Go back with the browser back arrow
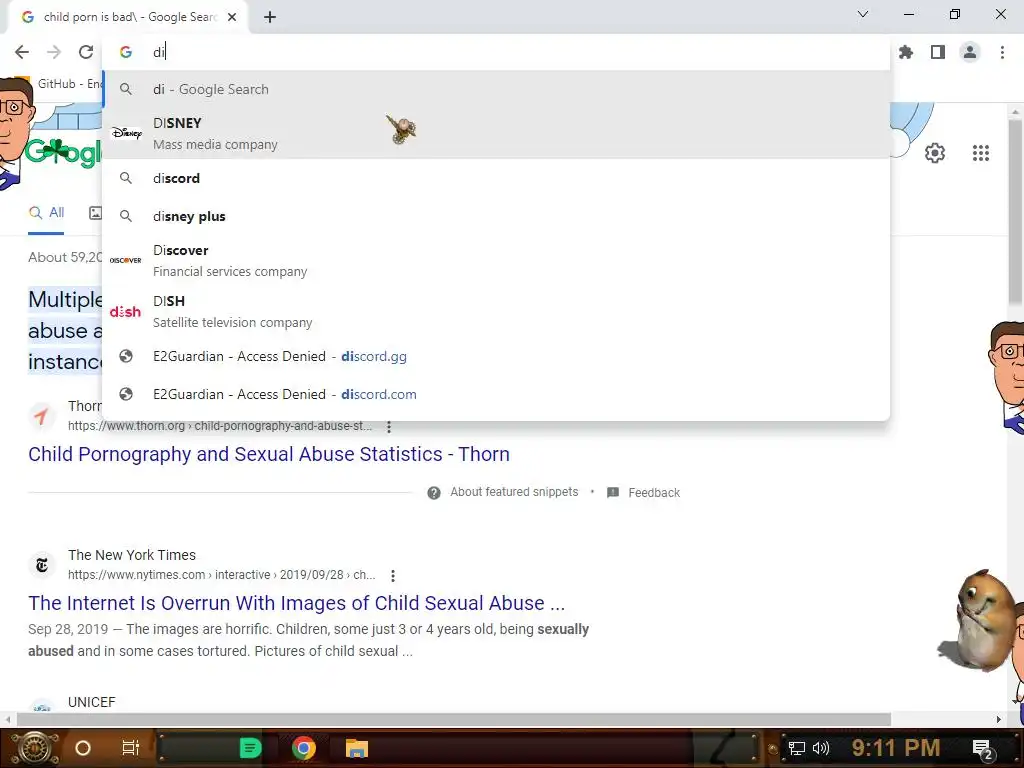The height and width of the screenshot is (768, 1024). pyautogui.click(x=22, y=52)
